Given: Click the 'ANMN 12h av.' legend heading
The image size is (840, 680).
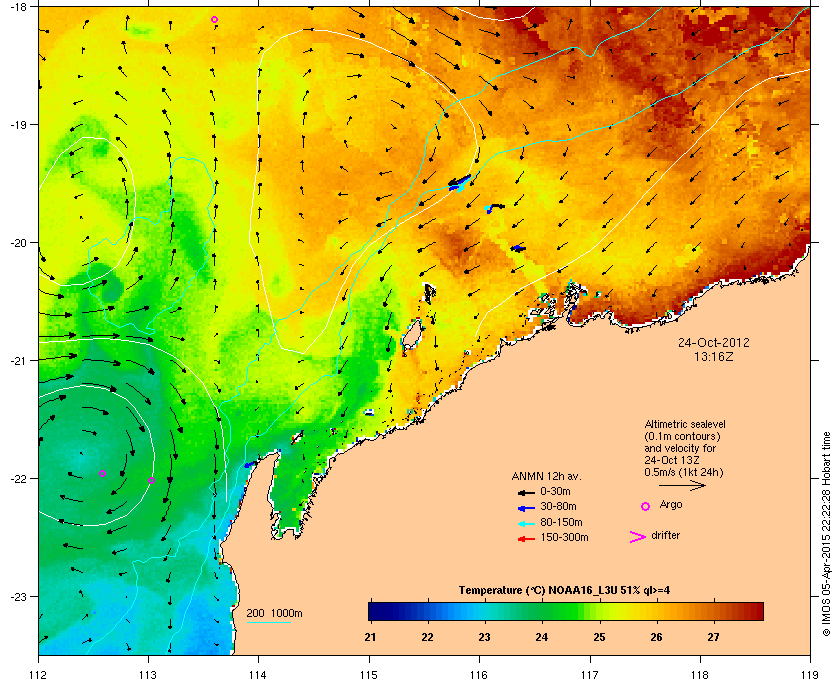Looking at the screenshot, I should tap(546, 476).
